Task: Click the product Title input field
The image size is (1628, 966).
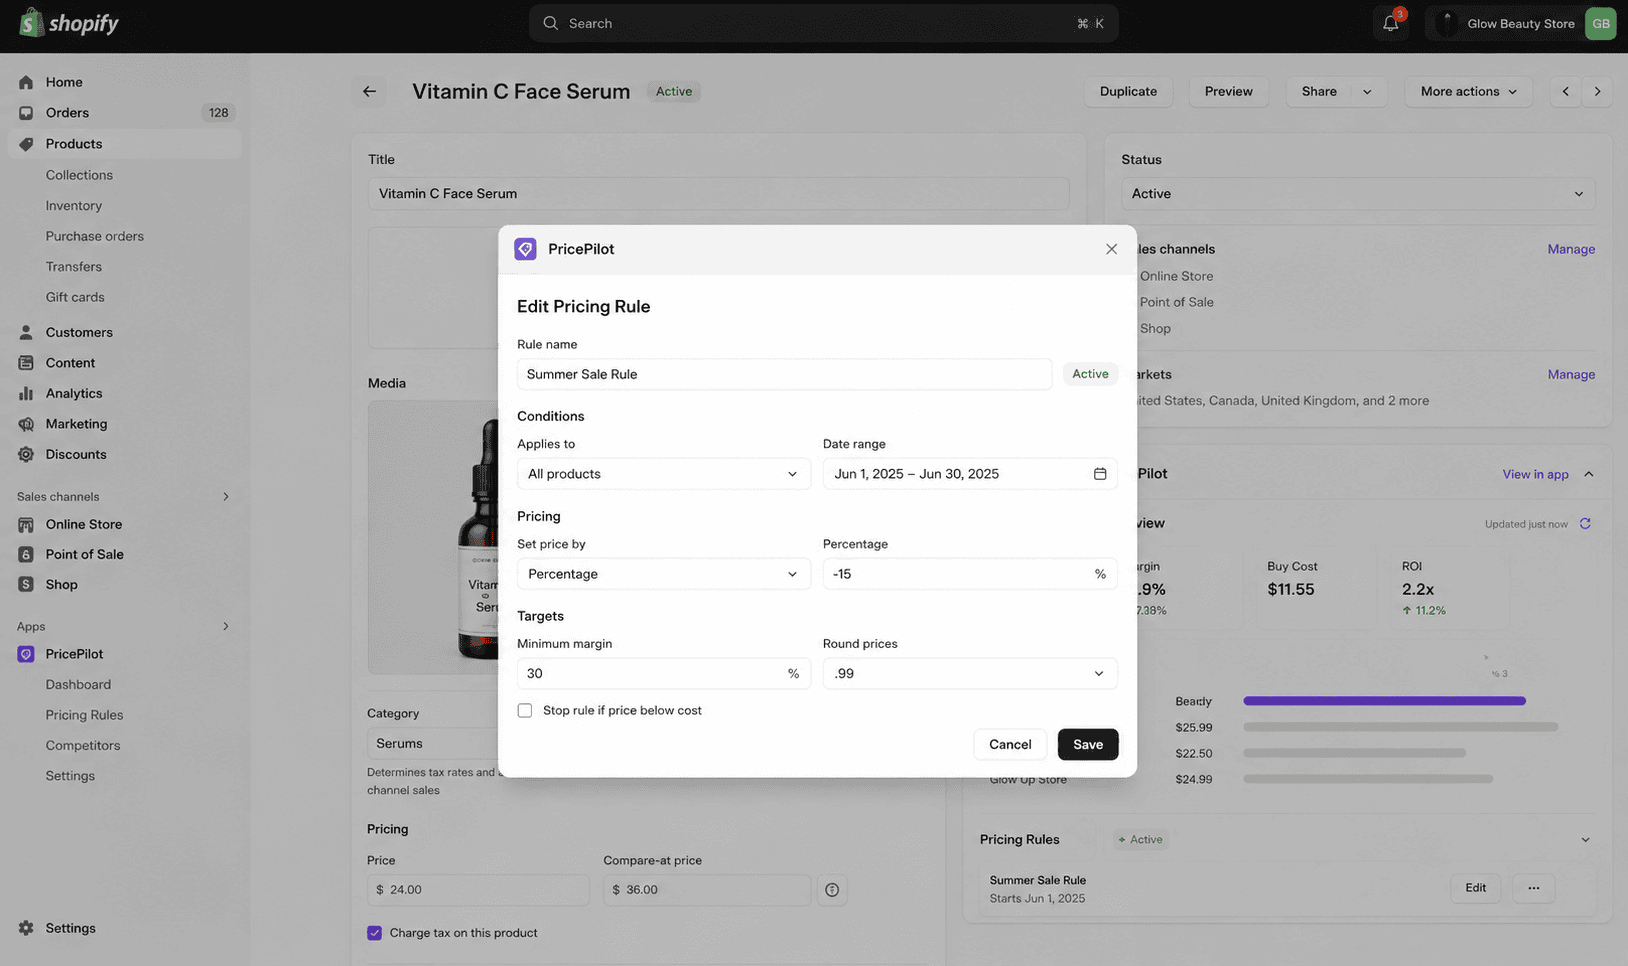Action: point(718,194)
